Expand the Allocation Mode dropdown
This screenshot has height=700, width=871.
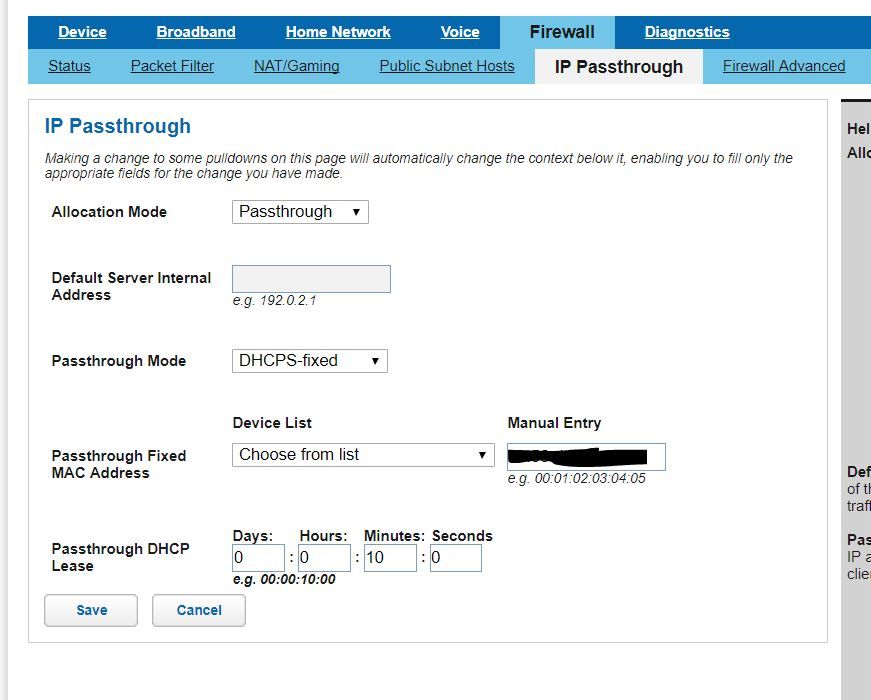[300, 212]
